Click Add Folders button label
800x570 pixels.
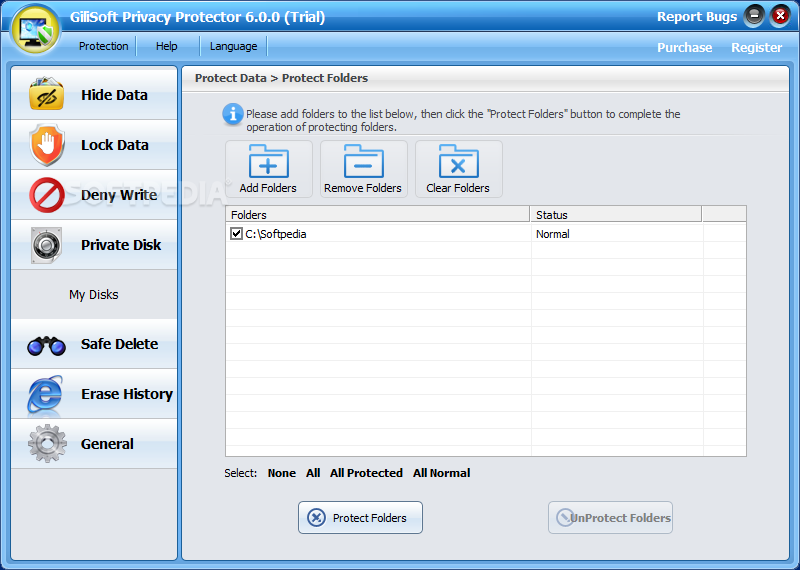pos(268,188)
